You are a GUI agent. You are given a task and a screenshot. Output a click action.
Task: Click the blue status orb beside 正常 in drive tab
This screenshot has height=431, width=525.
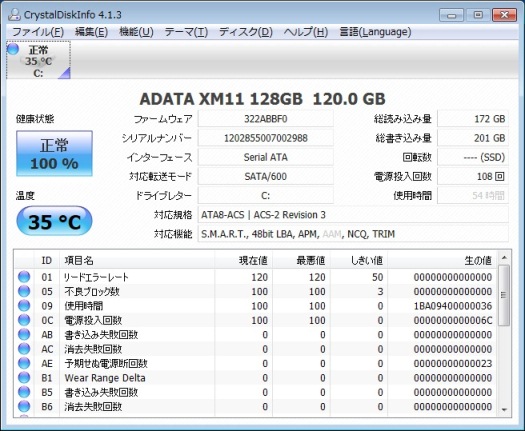(x=13, y=49)
